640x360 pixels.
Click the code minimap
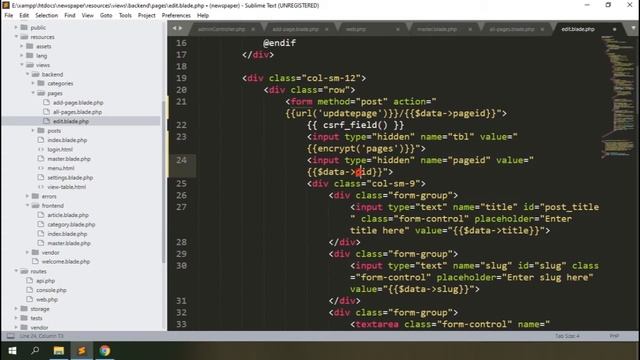(618, 97)
